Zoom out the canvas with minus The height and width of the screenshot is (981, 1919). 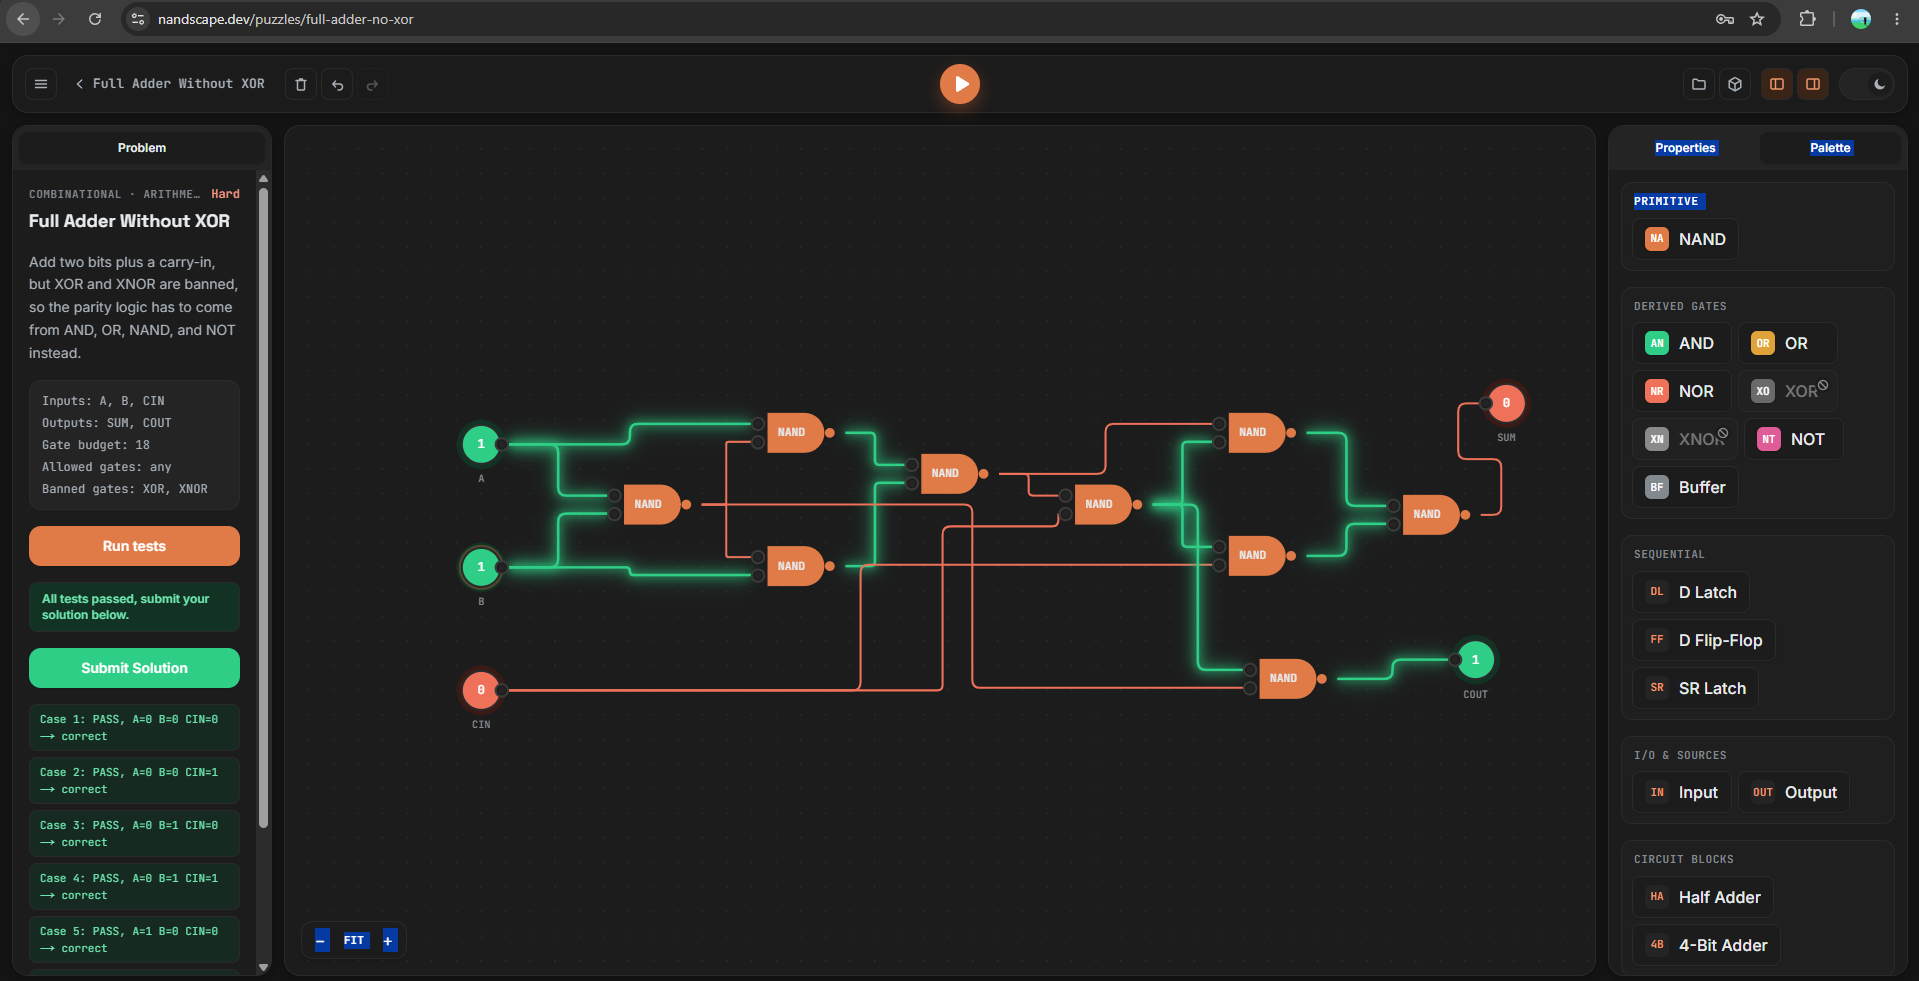pyautogui.click(x=321, y=940)
